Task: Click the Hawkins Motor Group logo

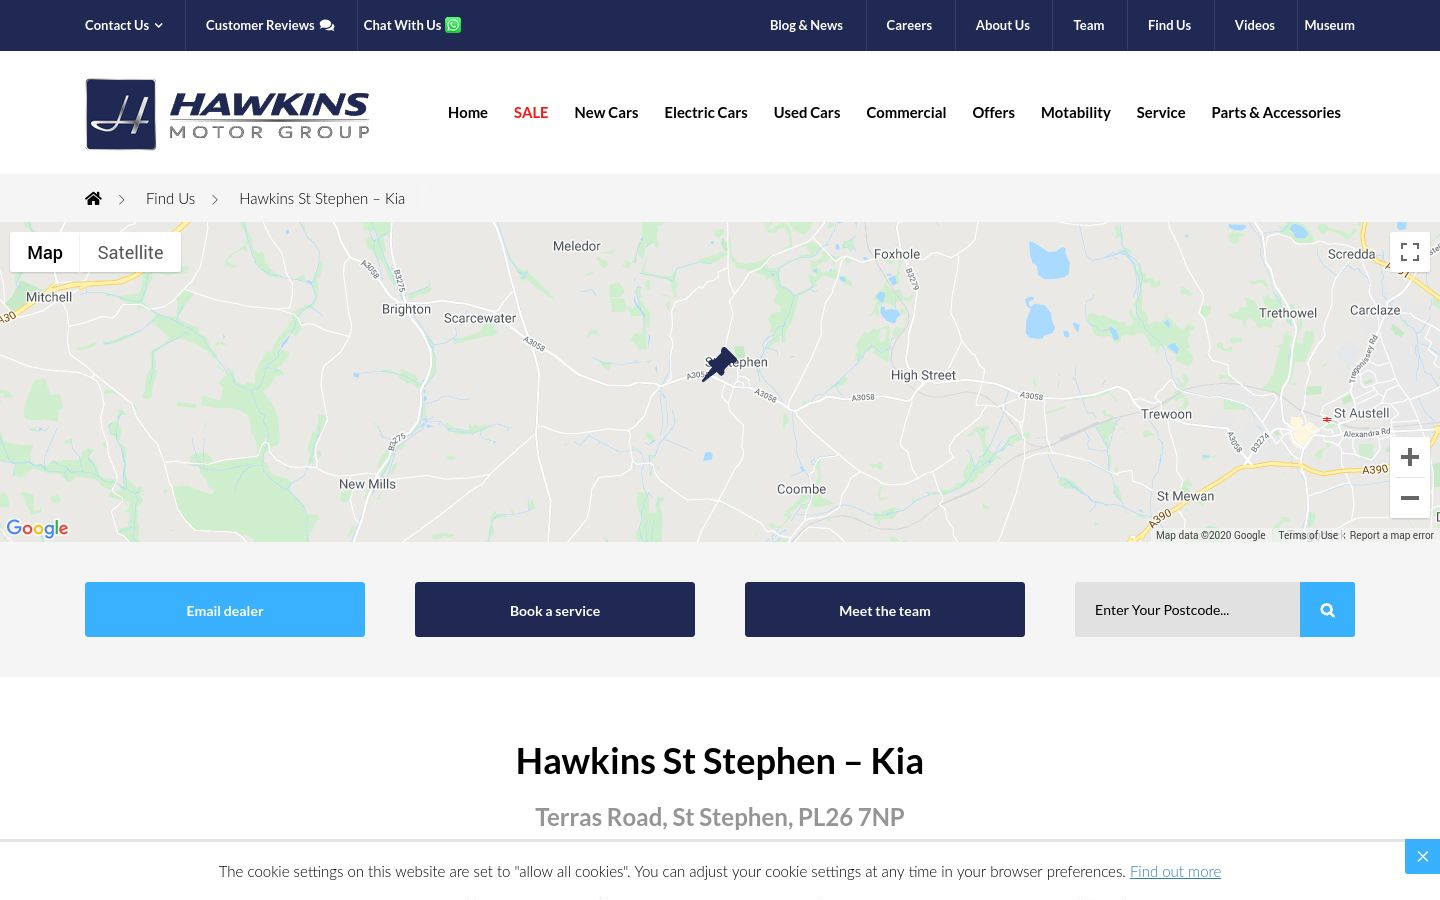Action: [x=228, y=114]
